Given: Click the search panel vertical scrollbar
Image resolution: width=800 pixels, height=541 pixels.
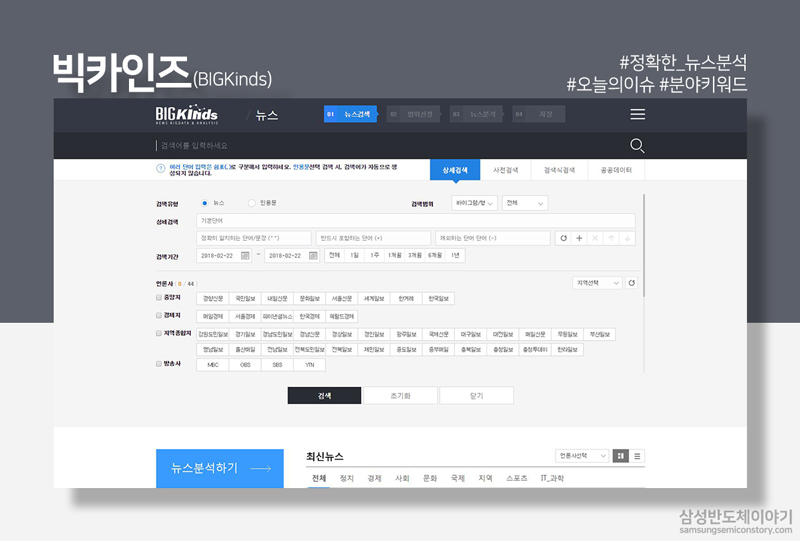Looking at the screenshot, I should pos(644,246).
